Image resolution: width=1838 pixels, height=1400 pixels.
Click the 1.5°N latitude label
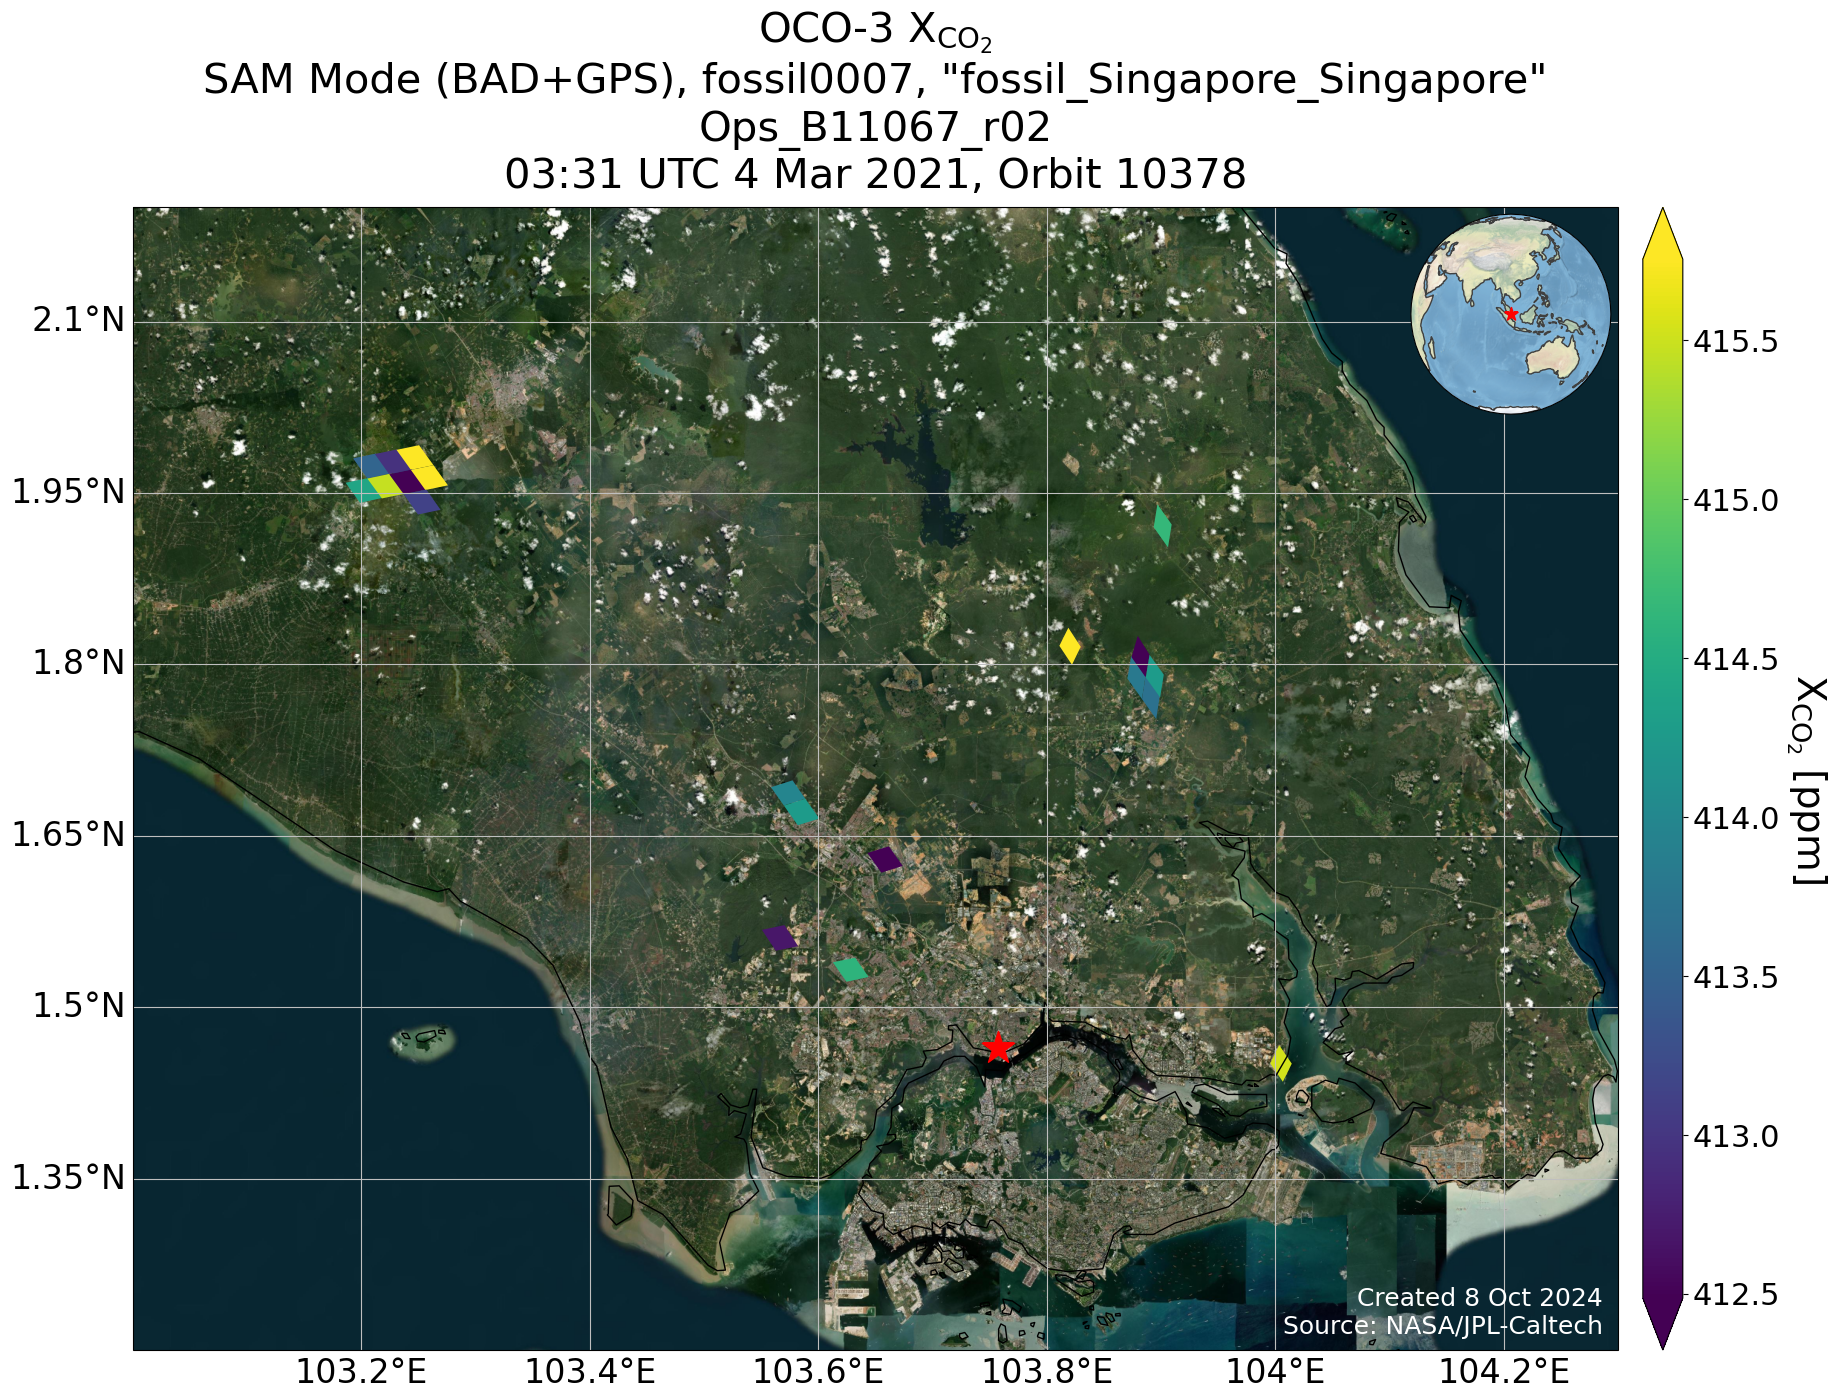79,1007
